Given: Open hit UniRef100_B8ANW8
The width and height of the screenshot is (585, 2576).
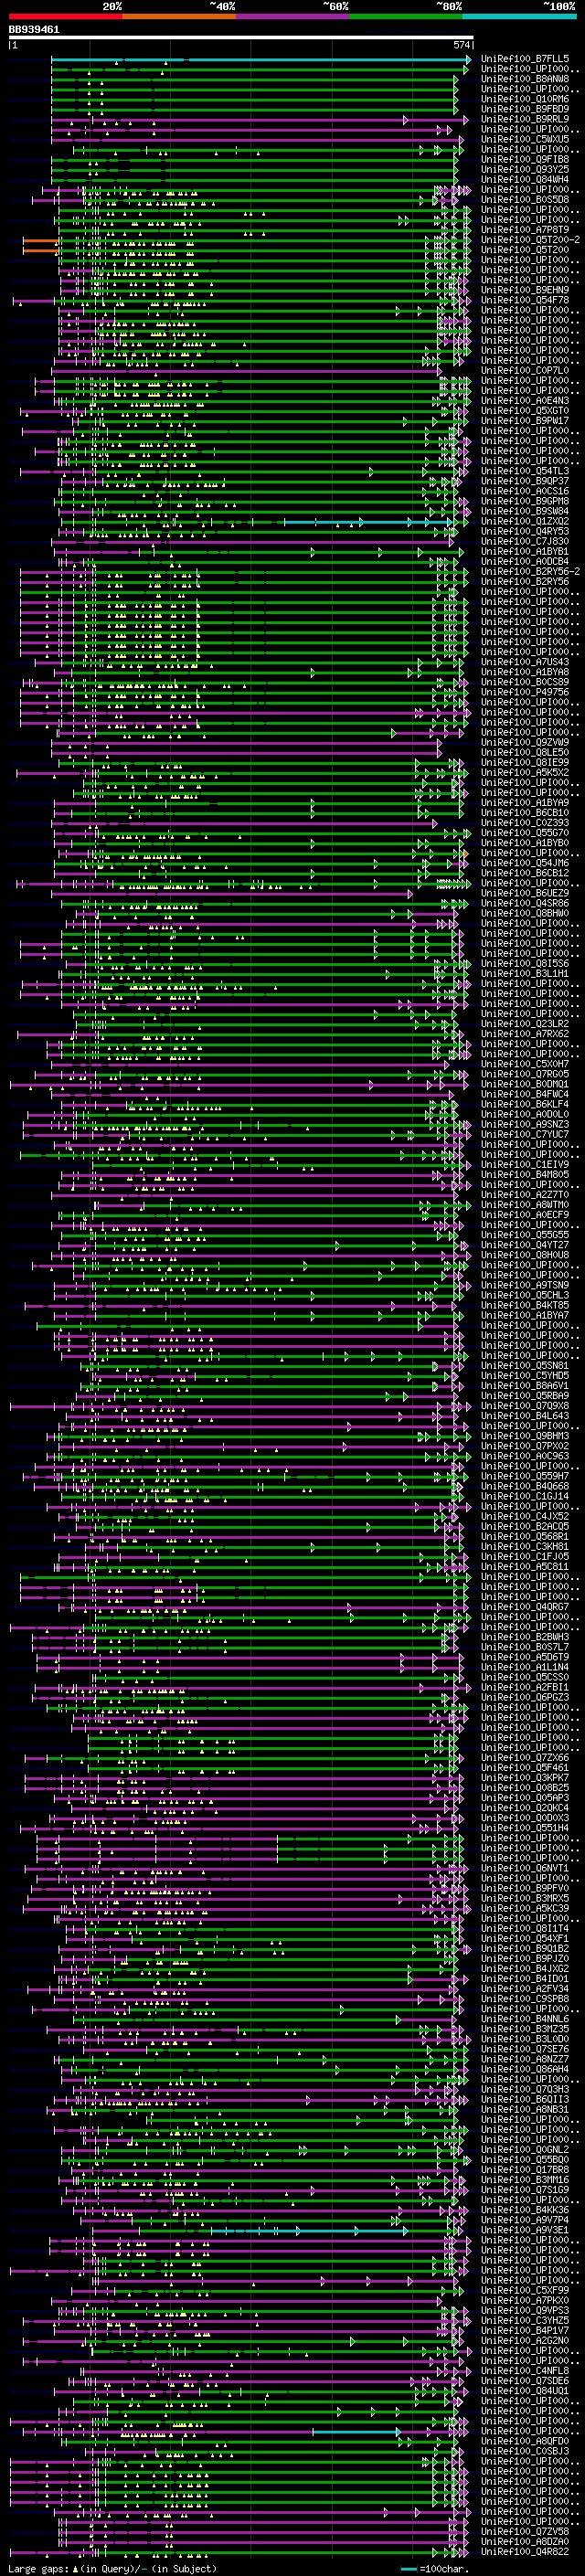Looking at the screenshot, I should [x=525, y=79].
